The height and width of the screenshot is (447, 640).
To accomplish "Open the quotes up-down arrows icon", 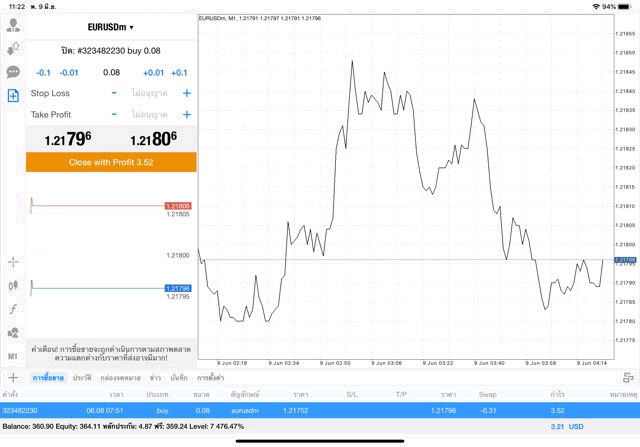I will [13, 49].
